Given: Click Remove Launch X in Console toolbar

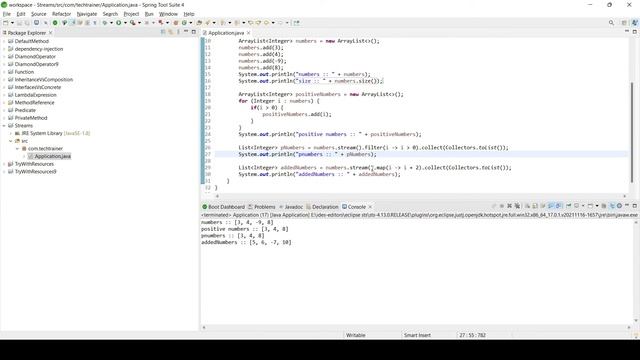Looking at the screenshot, I should pos(509,206).
